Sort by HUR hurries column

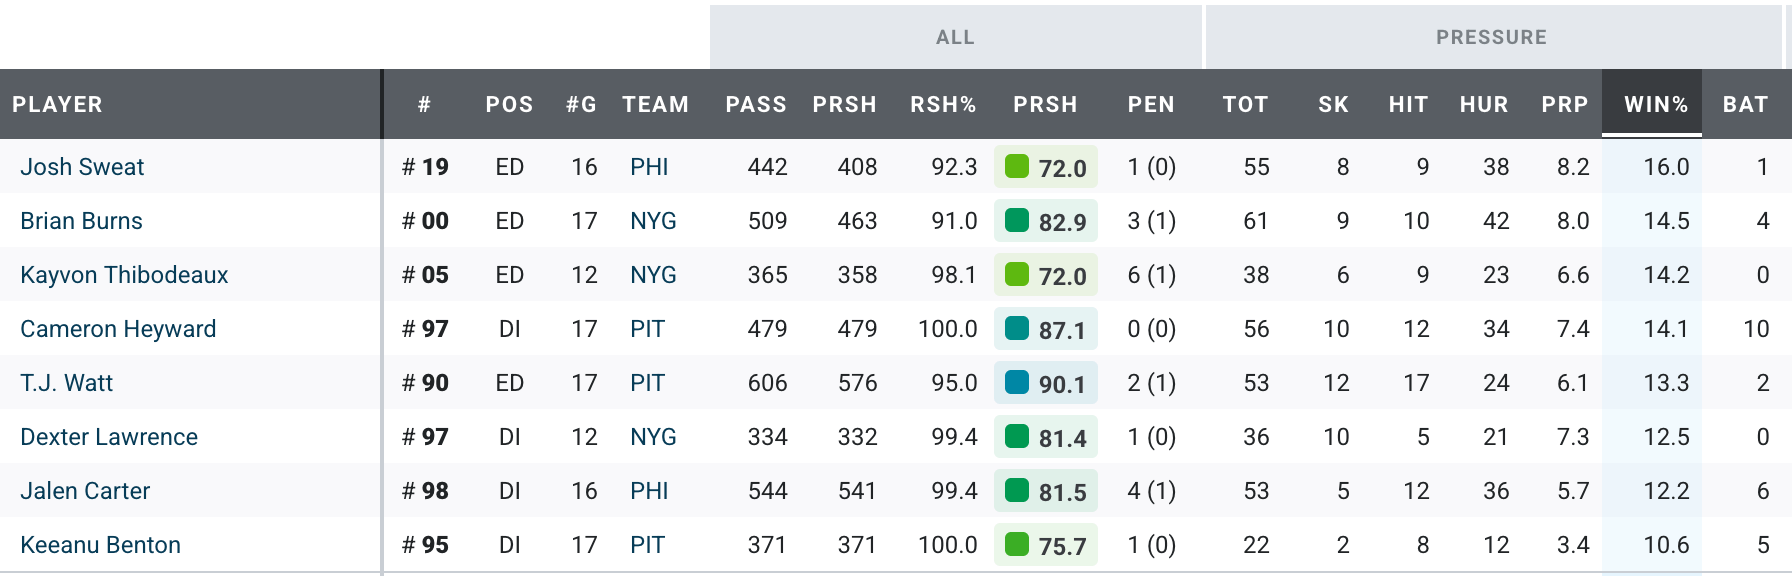pyautogui.click(x=1483, y=104)
